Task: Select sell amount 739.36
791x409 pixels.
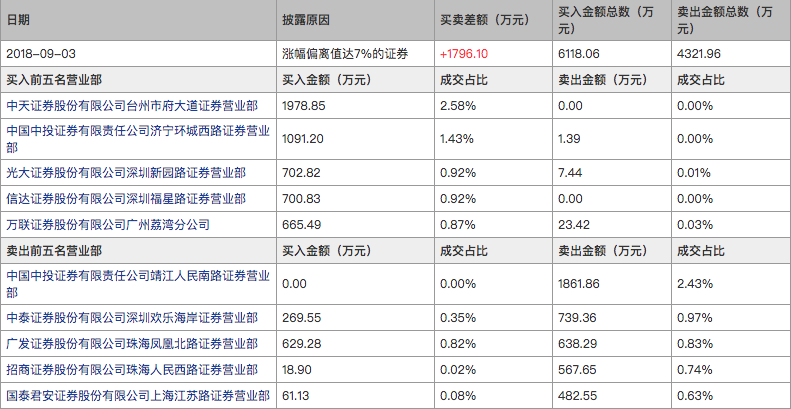Action: (577, 318)
